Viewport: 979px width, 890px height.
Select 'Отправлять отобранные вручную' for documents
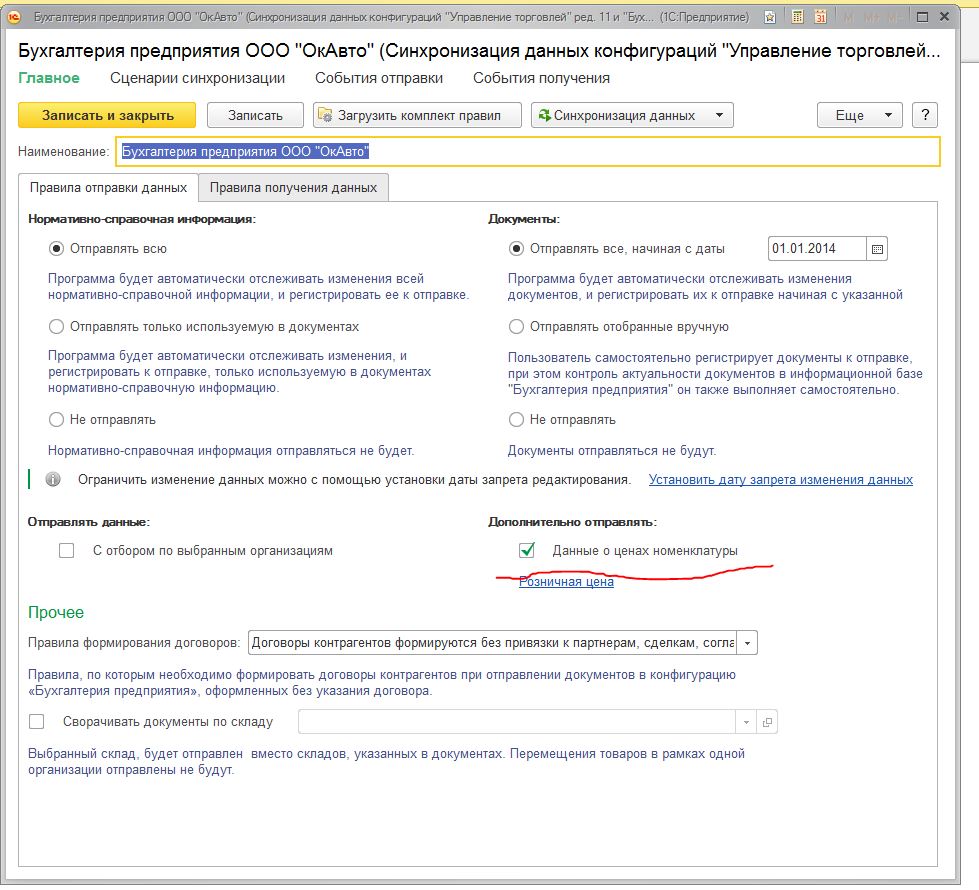pyautogui.click(x=517, y=326)
